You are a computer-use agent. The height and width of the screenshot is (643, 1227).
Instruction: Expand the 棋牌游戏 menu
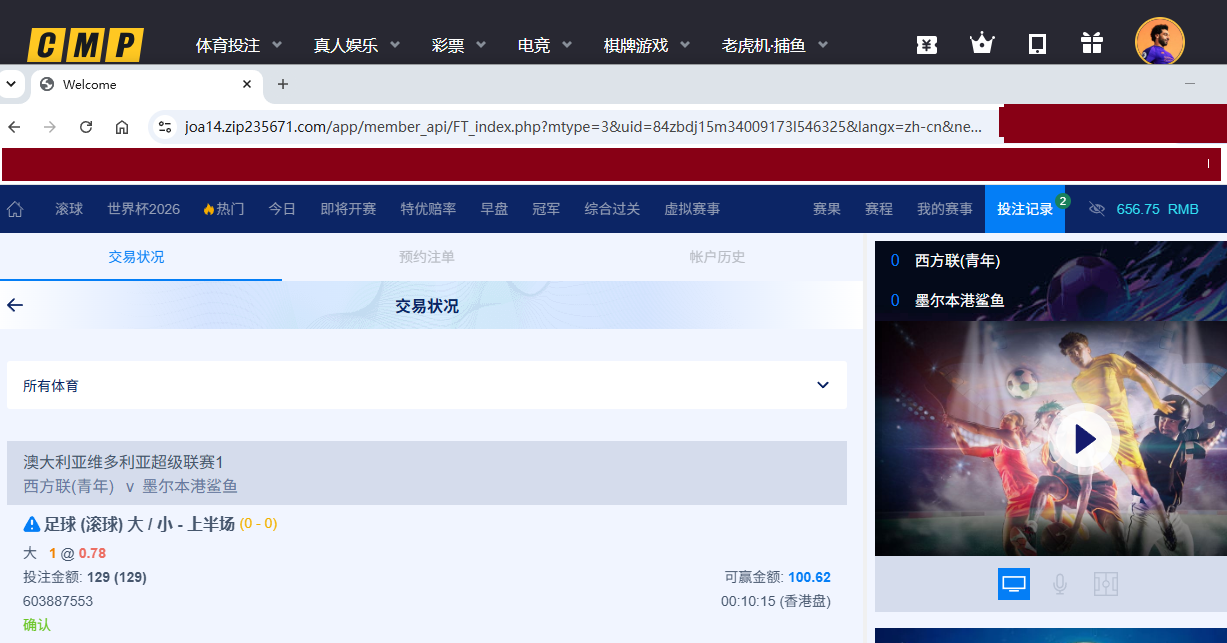(649, 45)
